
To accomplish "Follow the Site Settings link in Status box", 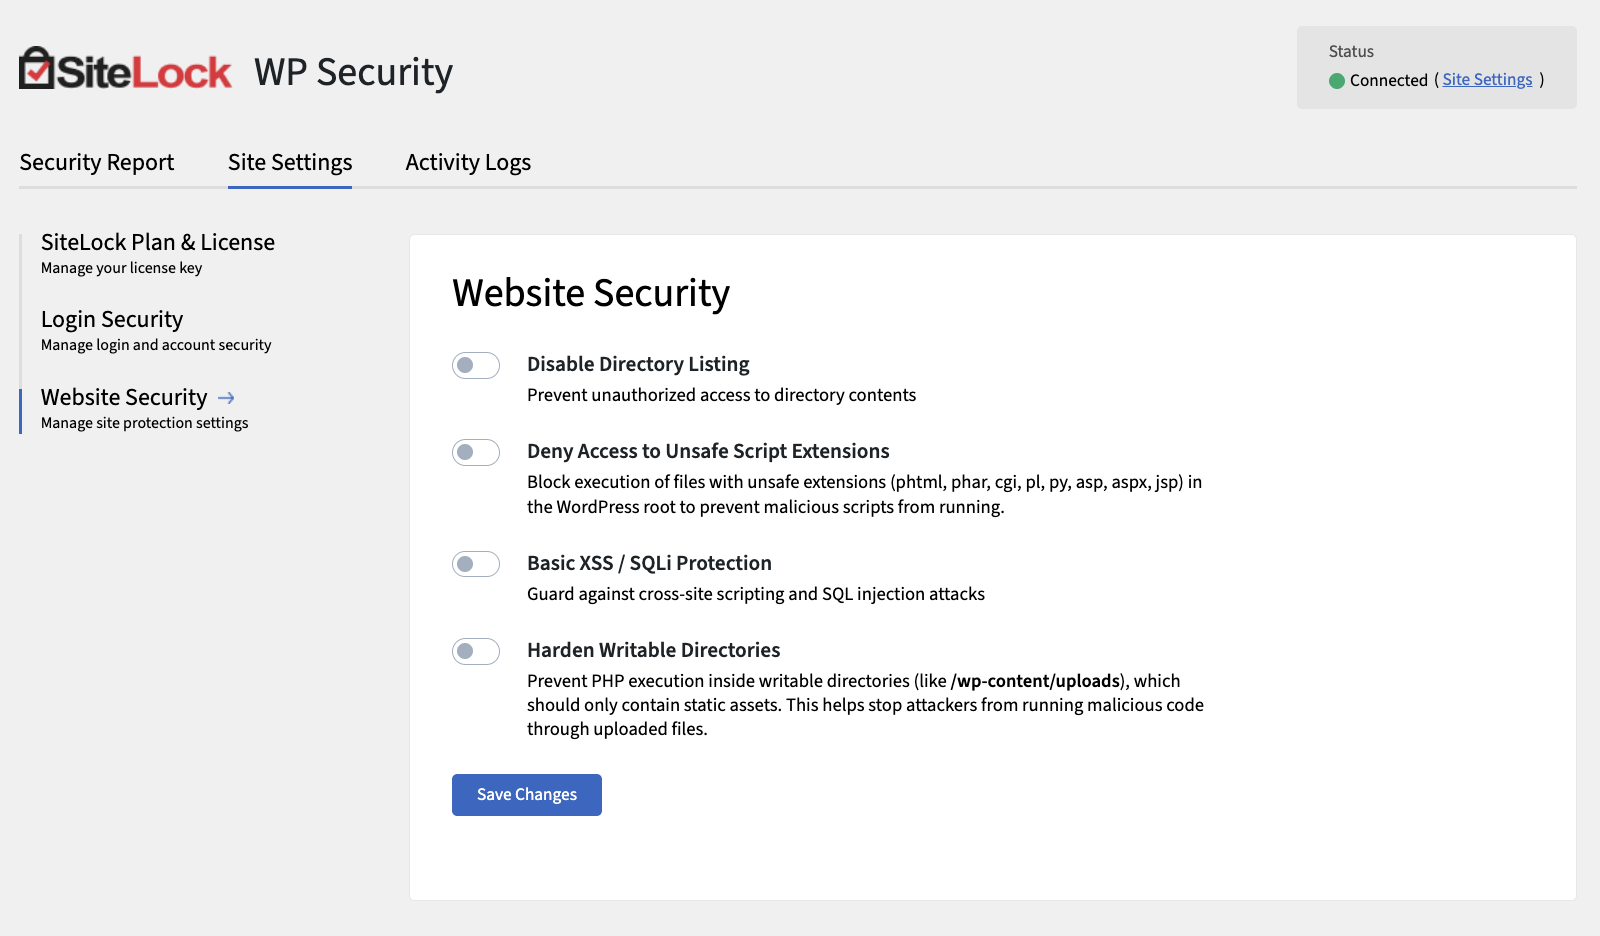I will (x=1487, y=80).
